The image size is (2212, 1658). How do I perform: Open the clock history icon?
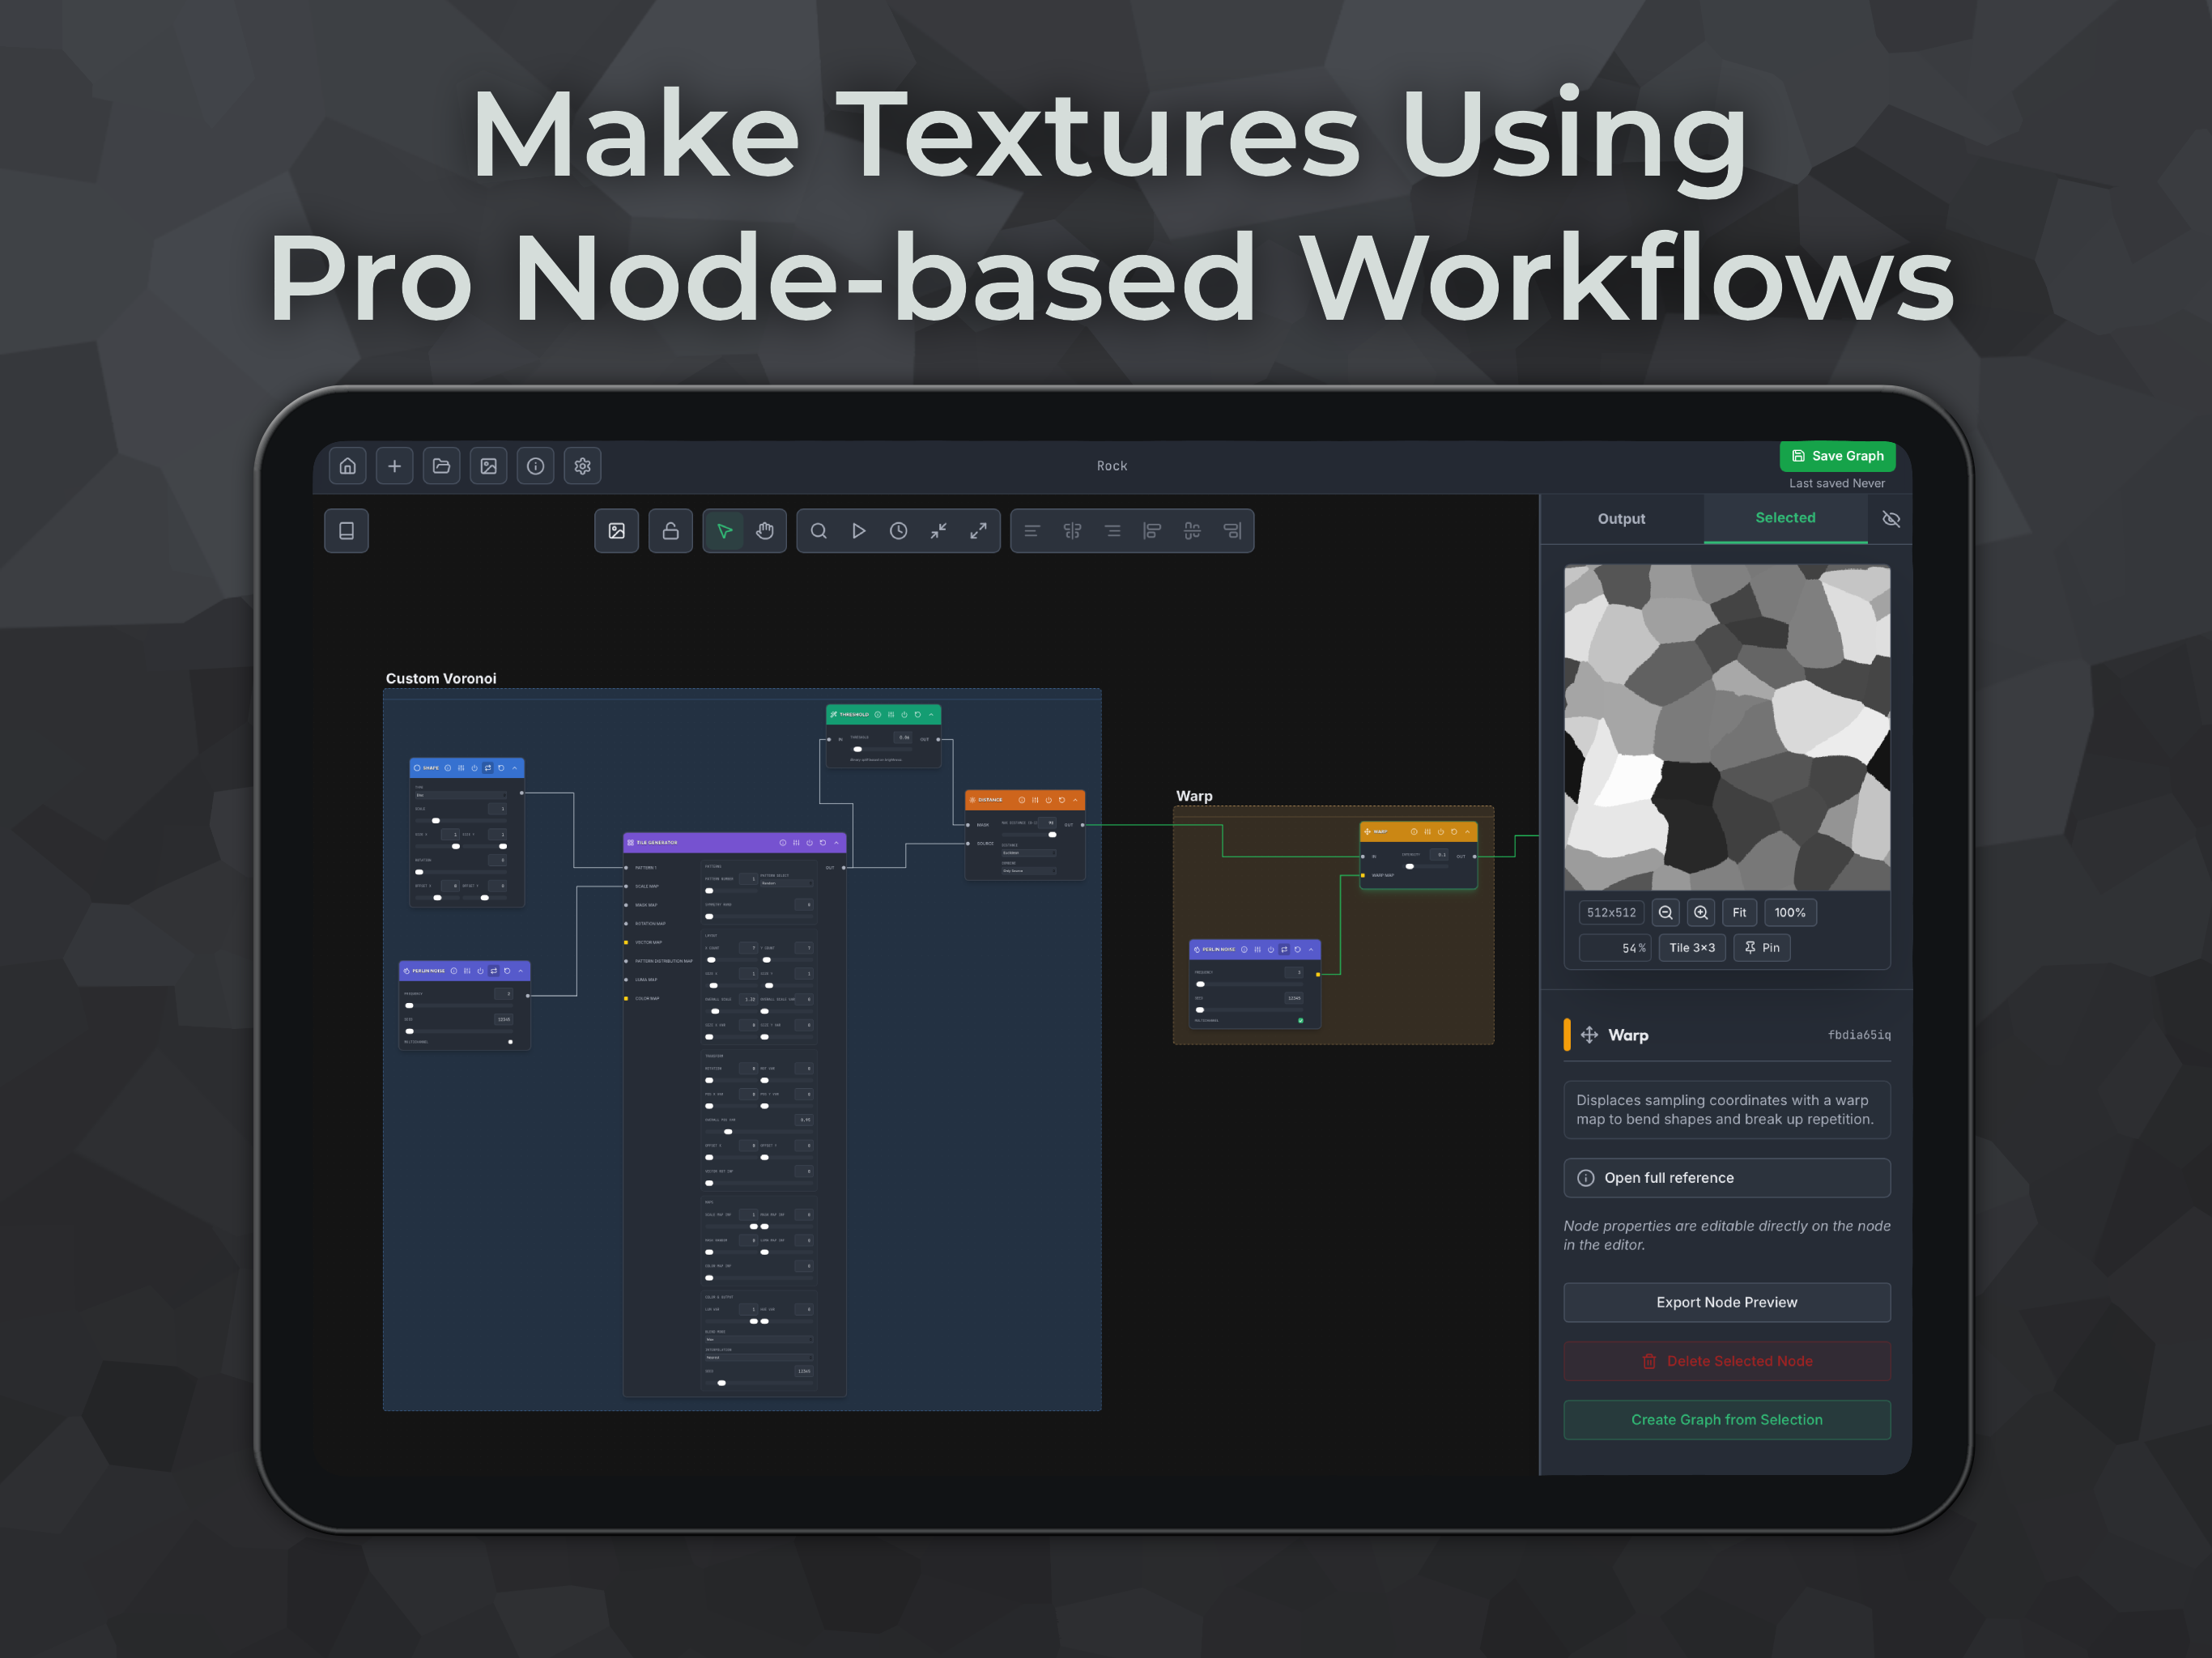coord(898,531)
